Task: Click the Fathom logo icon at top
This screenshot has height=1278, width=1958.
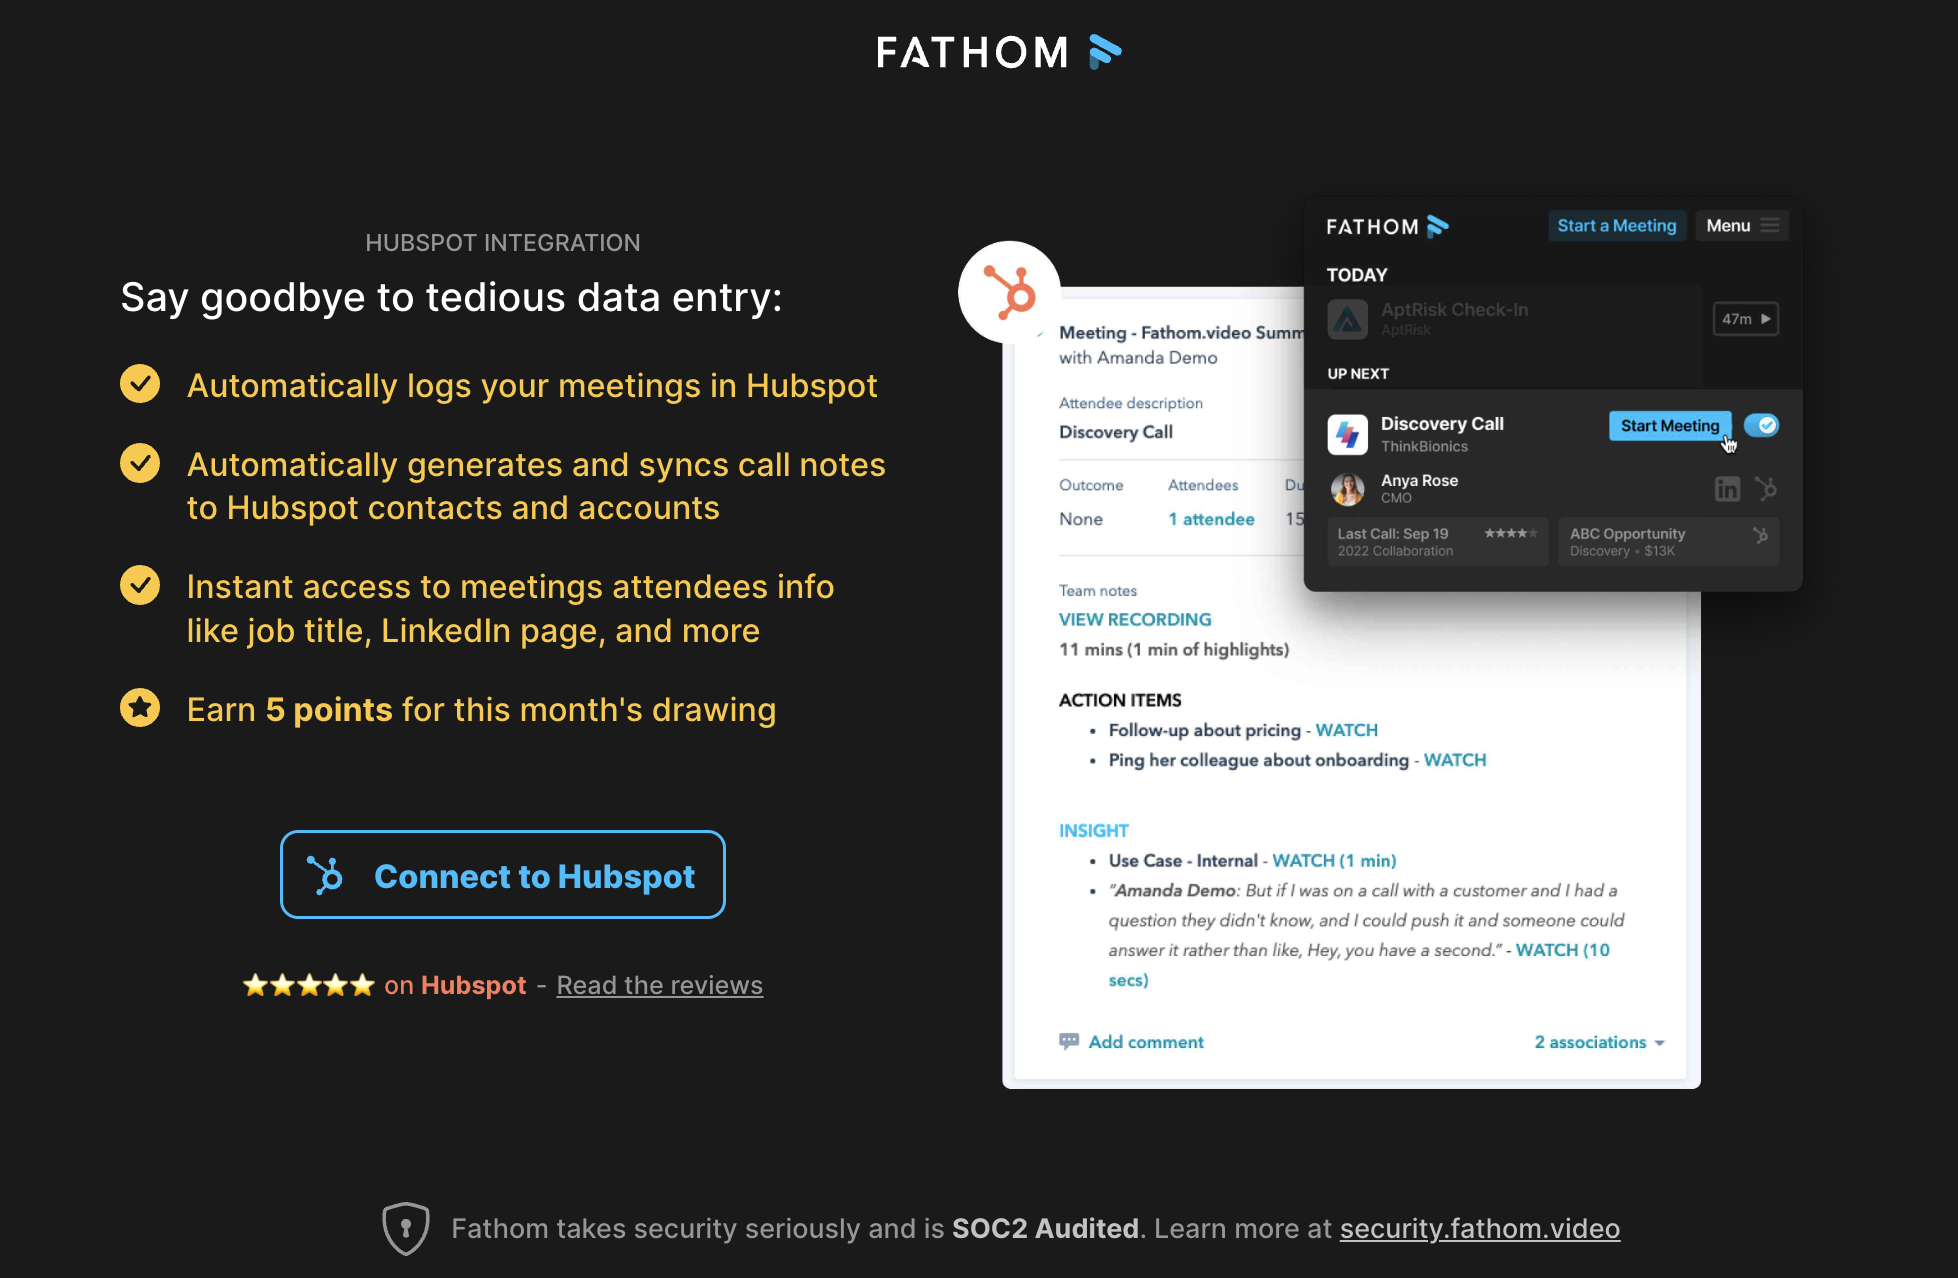Action: (1106, 50)
